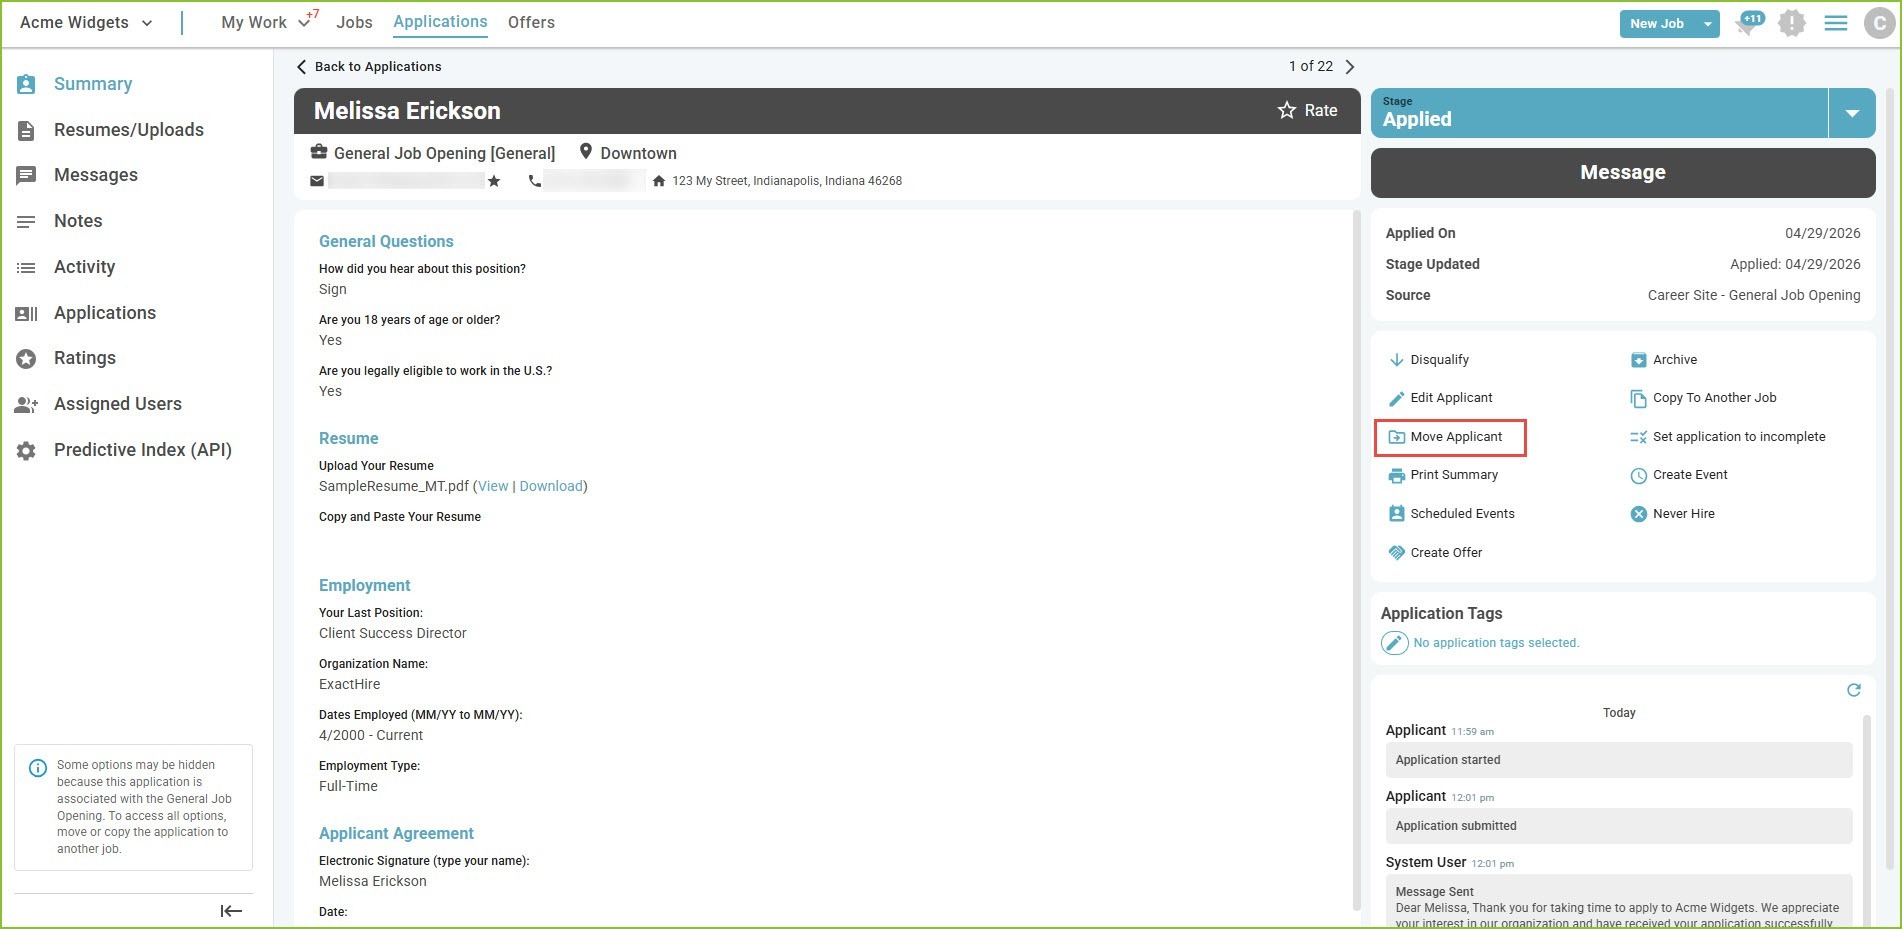
Task: Go to the next applicant arrow
Action: [1349, 67]
